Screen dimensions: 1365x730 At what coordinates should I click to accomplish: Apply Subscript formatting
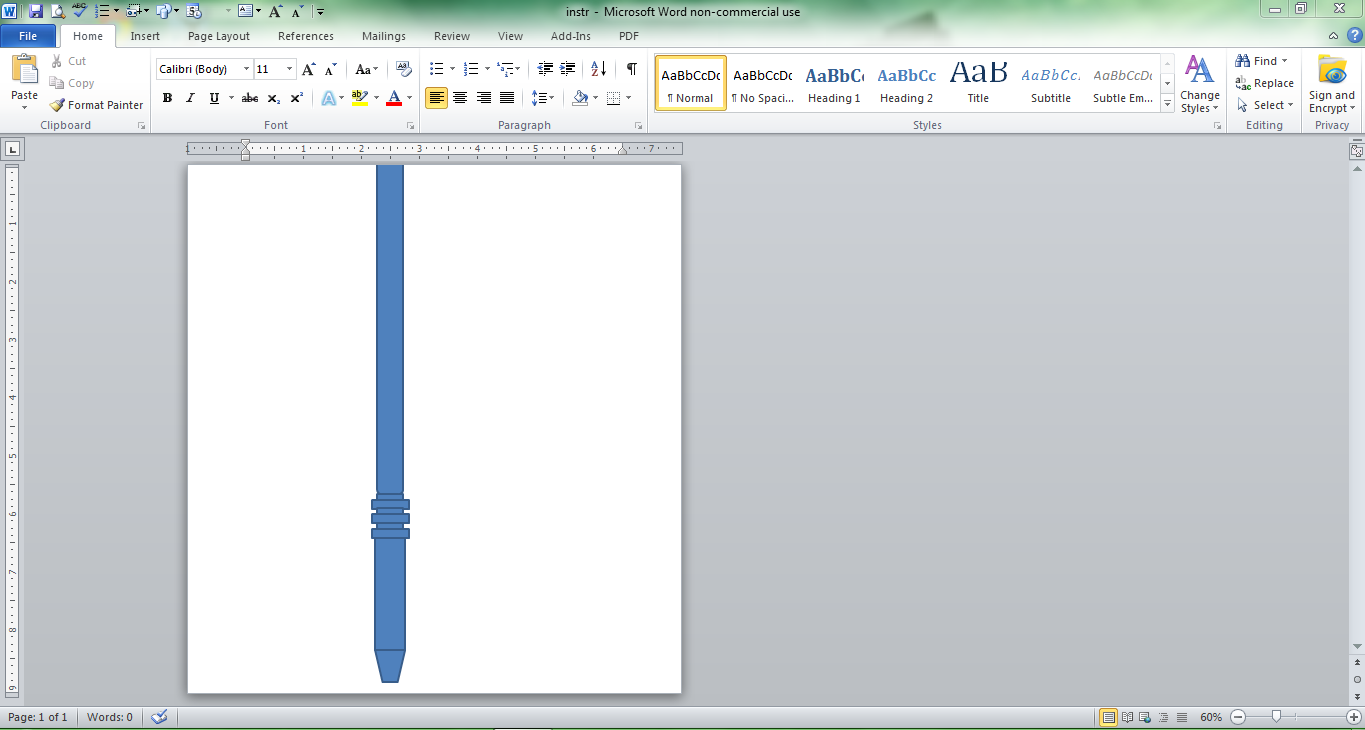pyautogui.click(x=274, y=98)
